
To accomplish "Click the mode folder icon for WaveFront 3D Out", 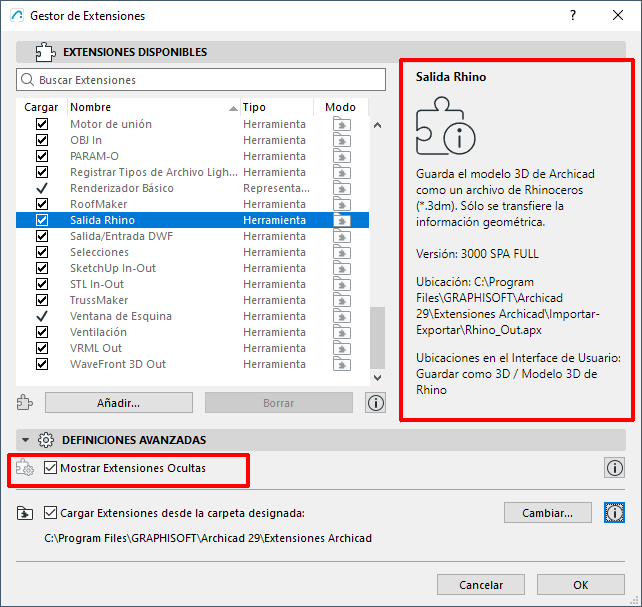I will [x=342, y=364].
